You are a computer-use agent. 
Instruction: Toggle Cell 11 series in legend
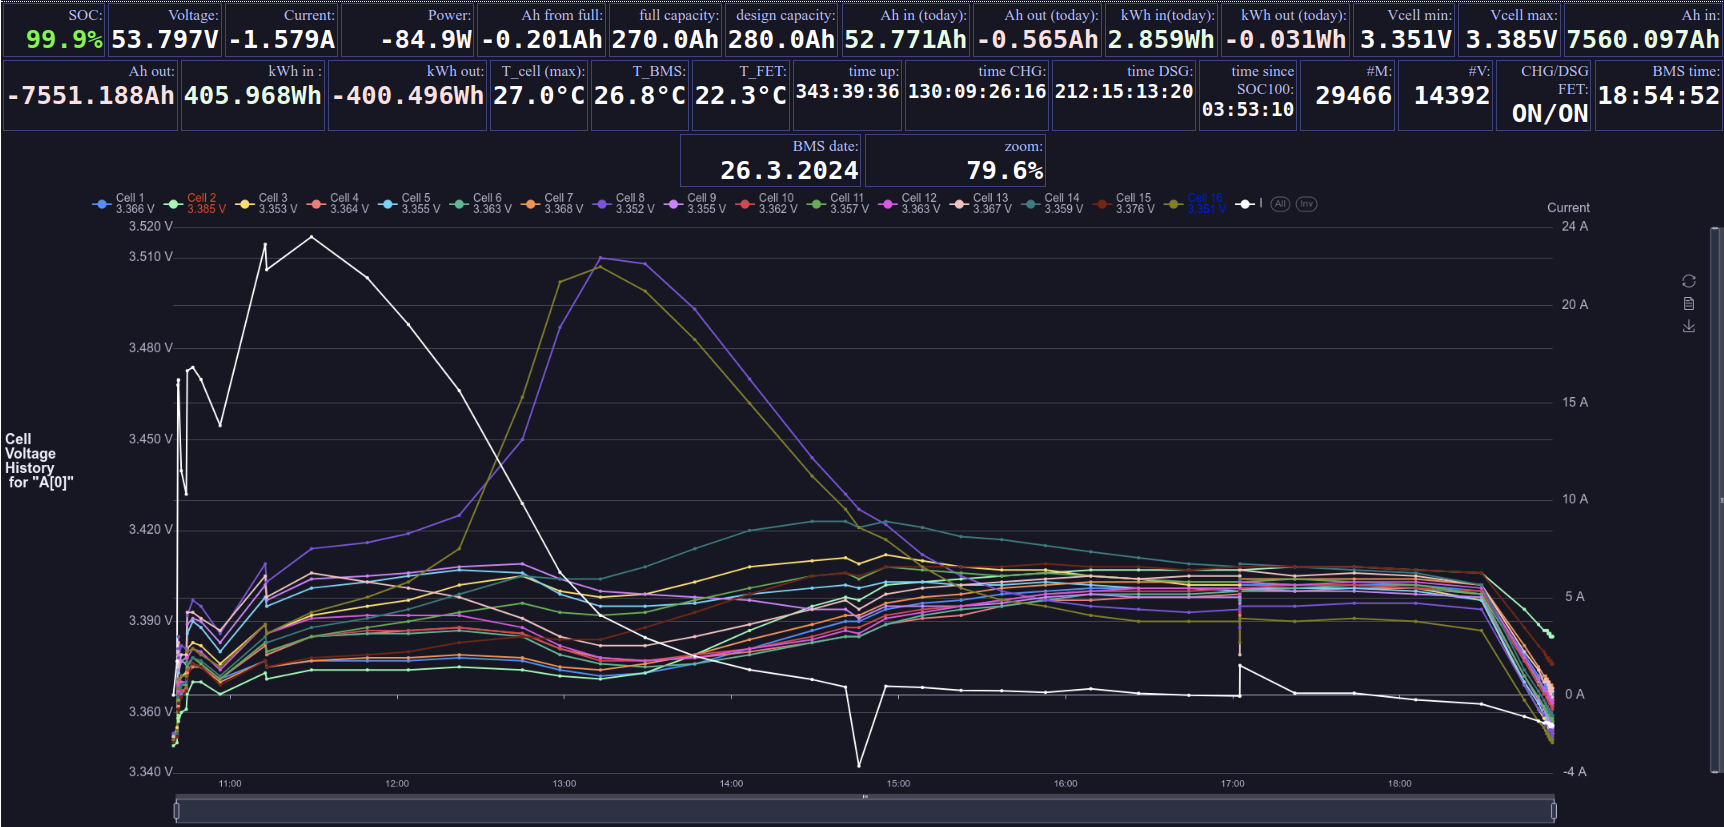tap(838, 203)
